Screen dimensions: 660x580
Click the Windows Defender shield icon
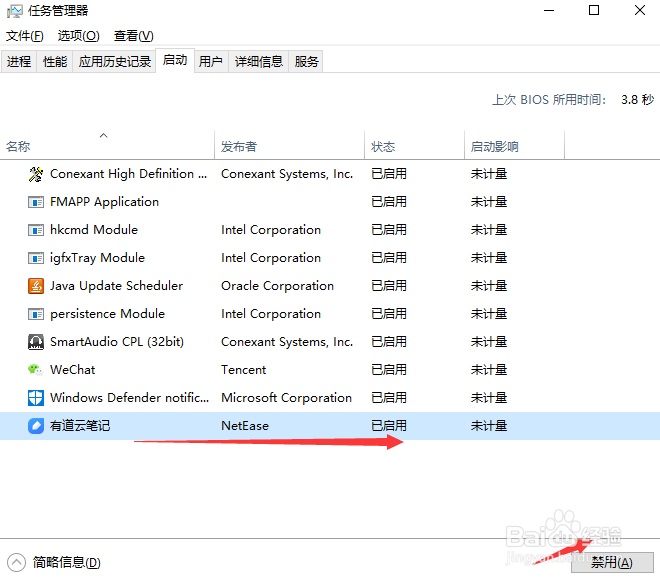point(36,397)
